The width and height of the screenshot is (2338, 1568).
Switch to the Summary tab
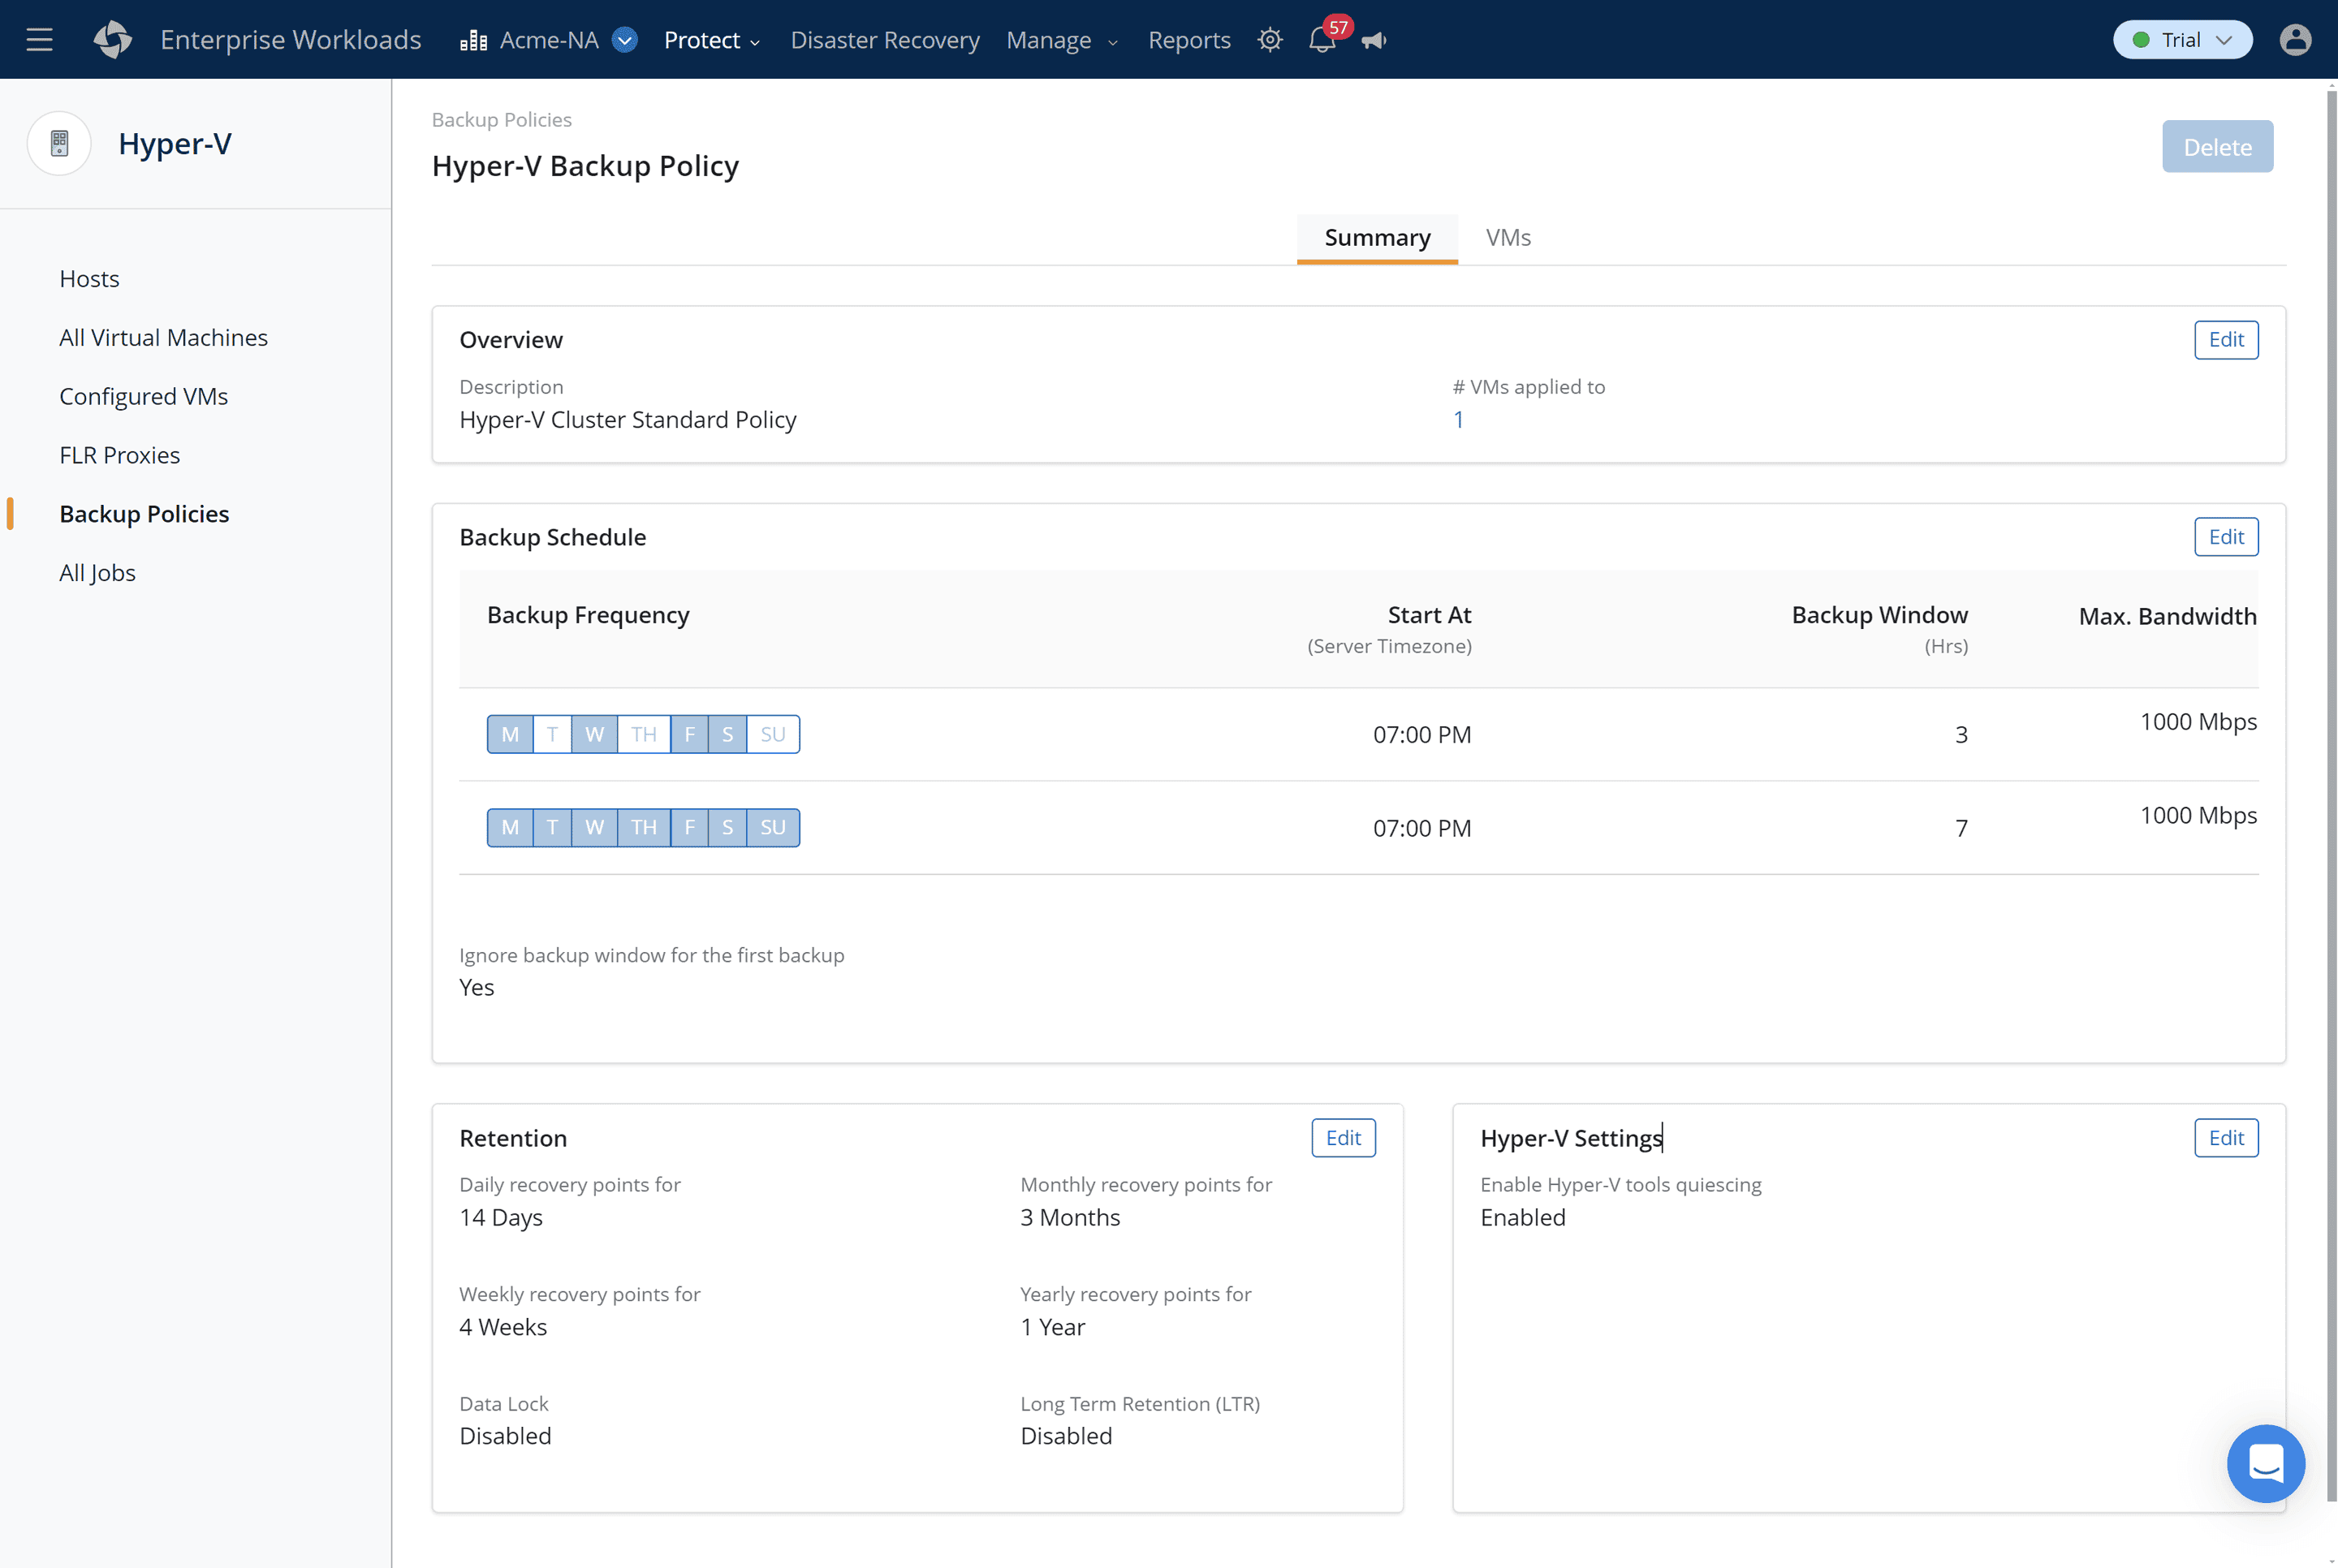(1377, 238)
